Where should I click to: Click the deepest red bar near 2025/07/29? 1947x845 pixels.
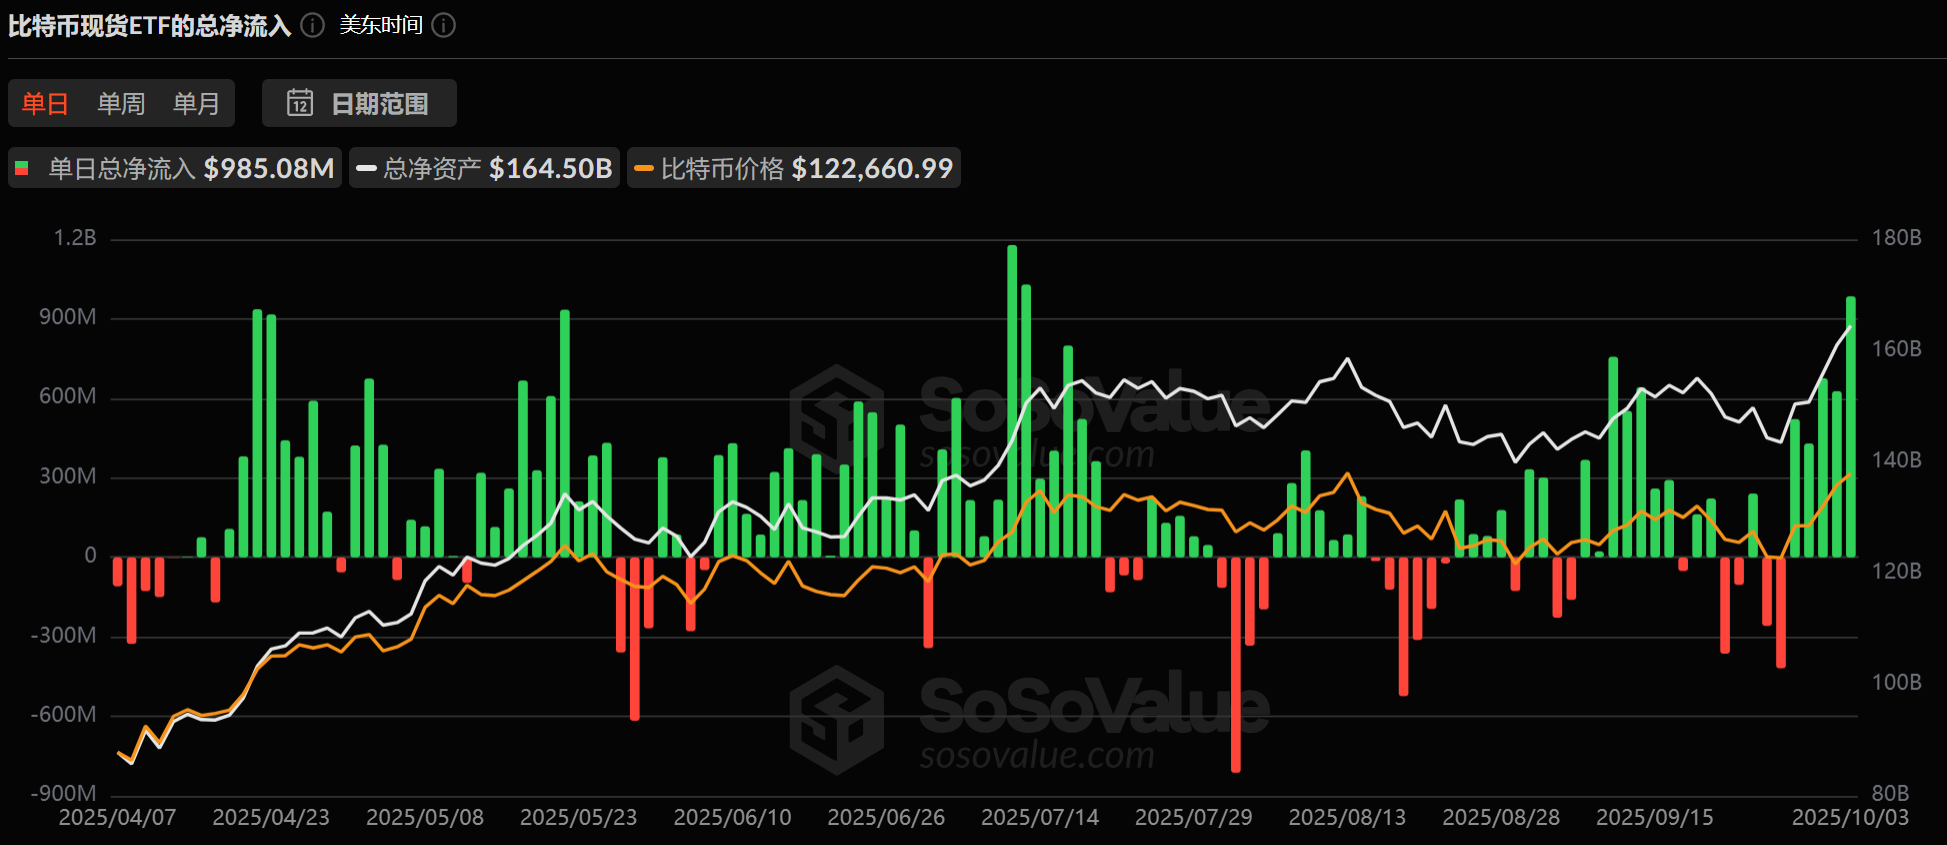1236,664
